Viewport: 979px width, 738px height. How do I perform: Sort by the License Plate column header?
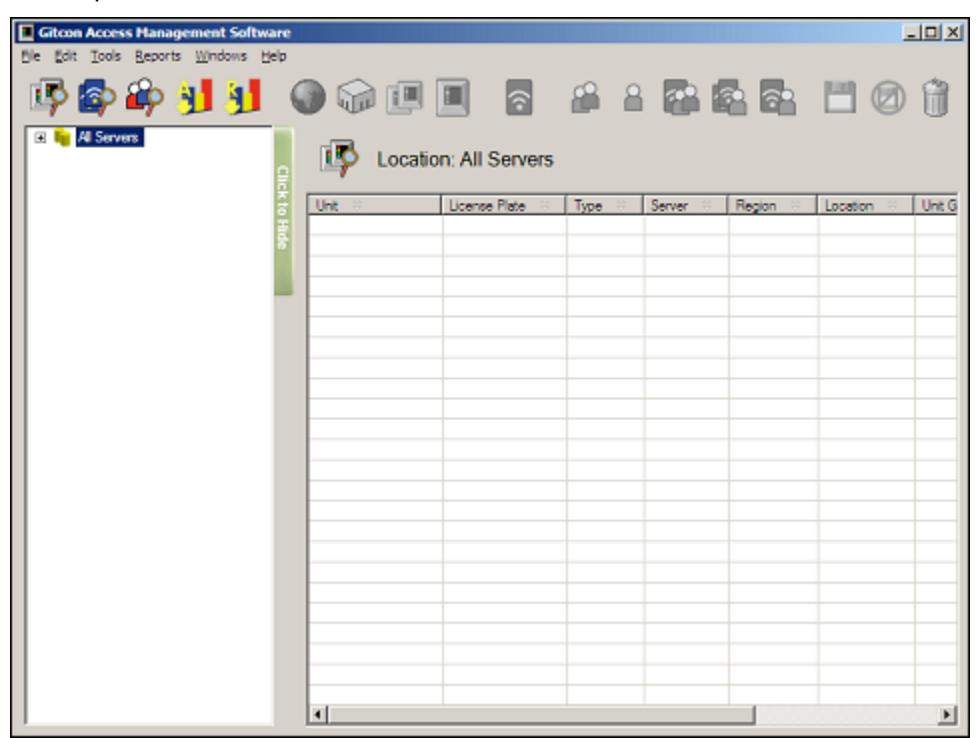click(503, 205)
